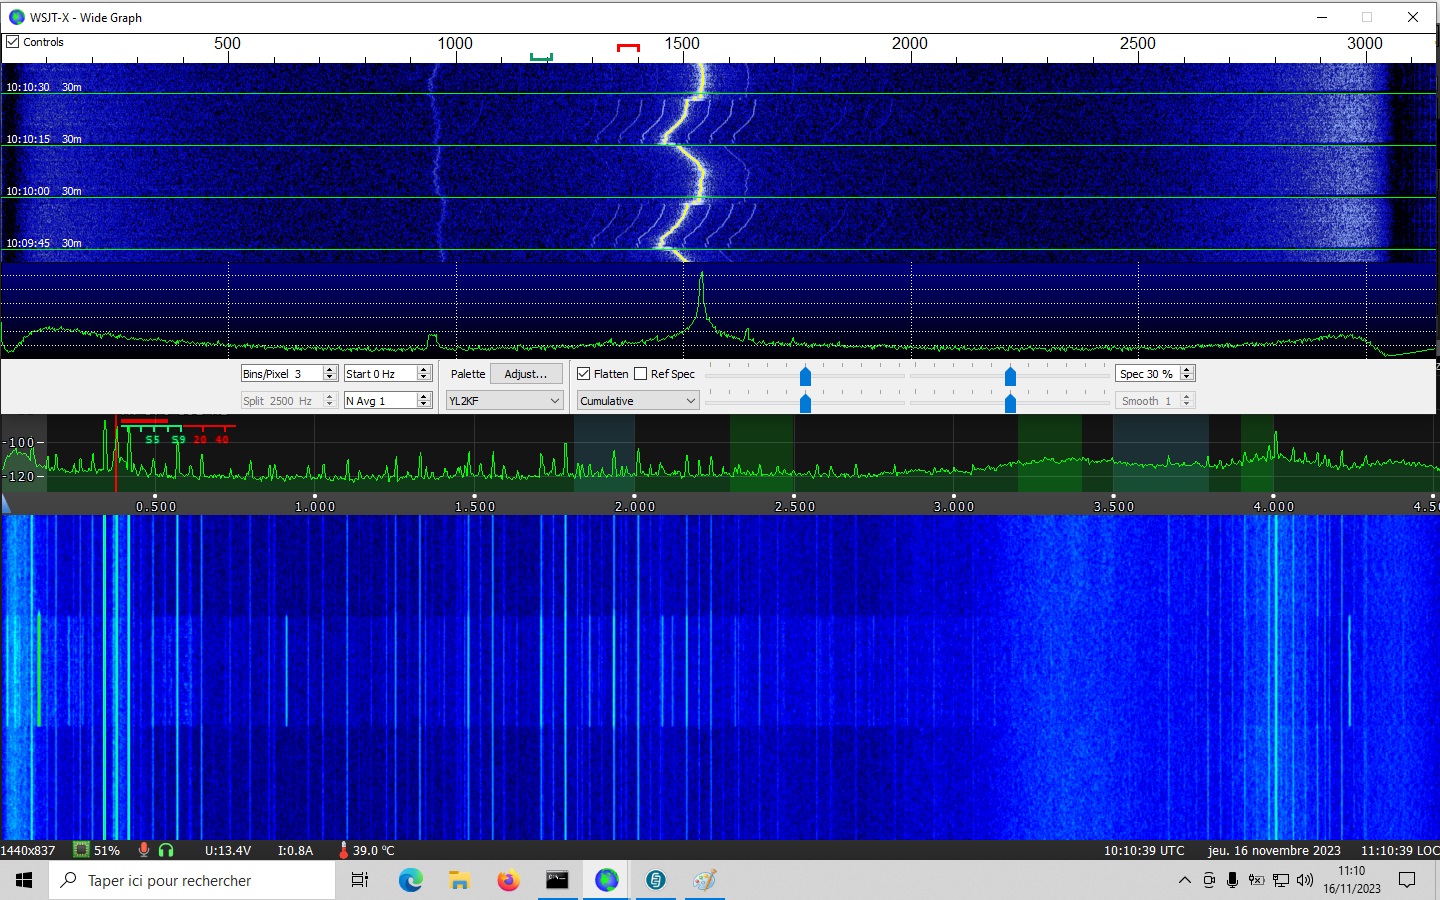Click the 1500 Hz frequency scale label
Screen dimensions: 1440x900
(x=682, y=43)
